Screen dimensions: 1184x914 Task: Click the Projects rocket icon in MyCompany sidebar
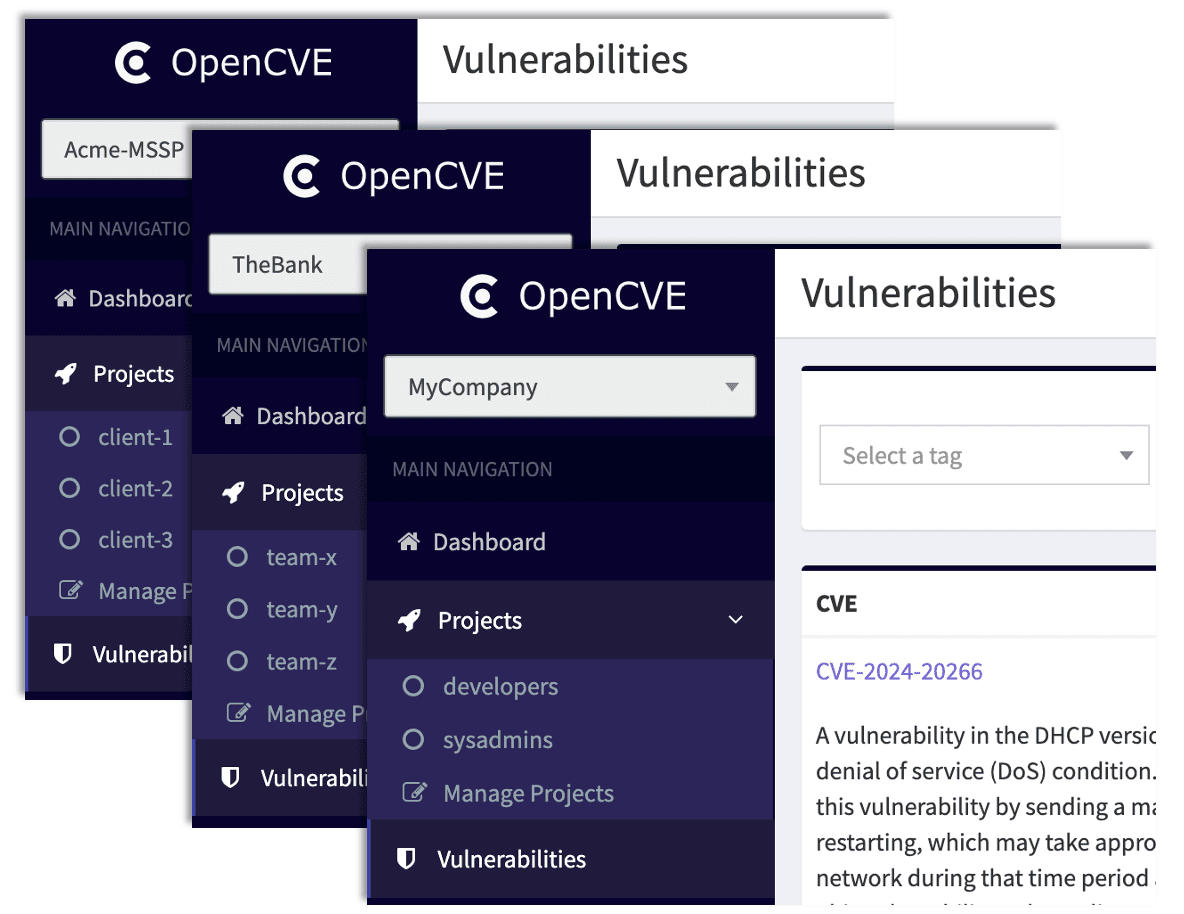click(410, 620)
